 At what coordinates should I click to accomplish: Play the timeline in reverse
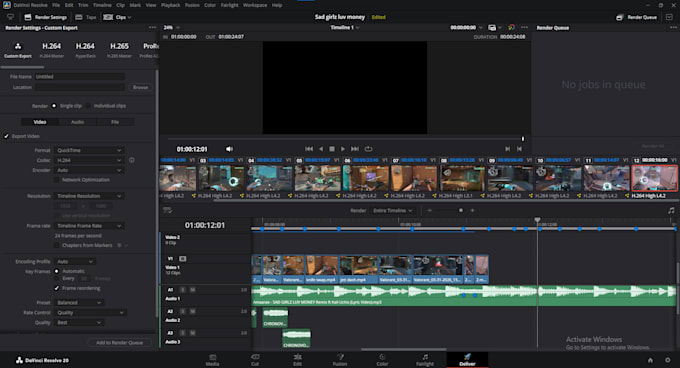pos(321,149)
